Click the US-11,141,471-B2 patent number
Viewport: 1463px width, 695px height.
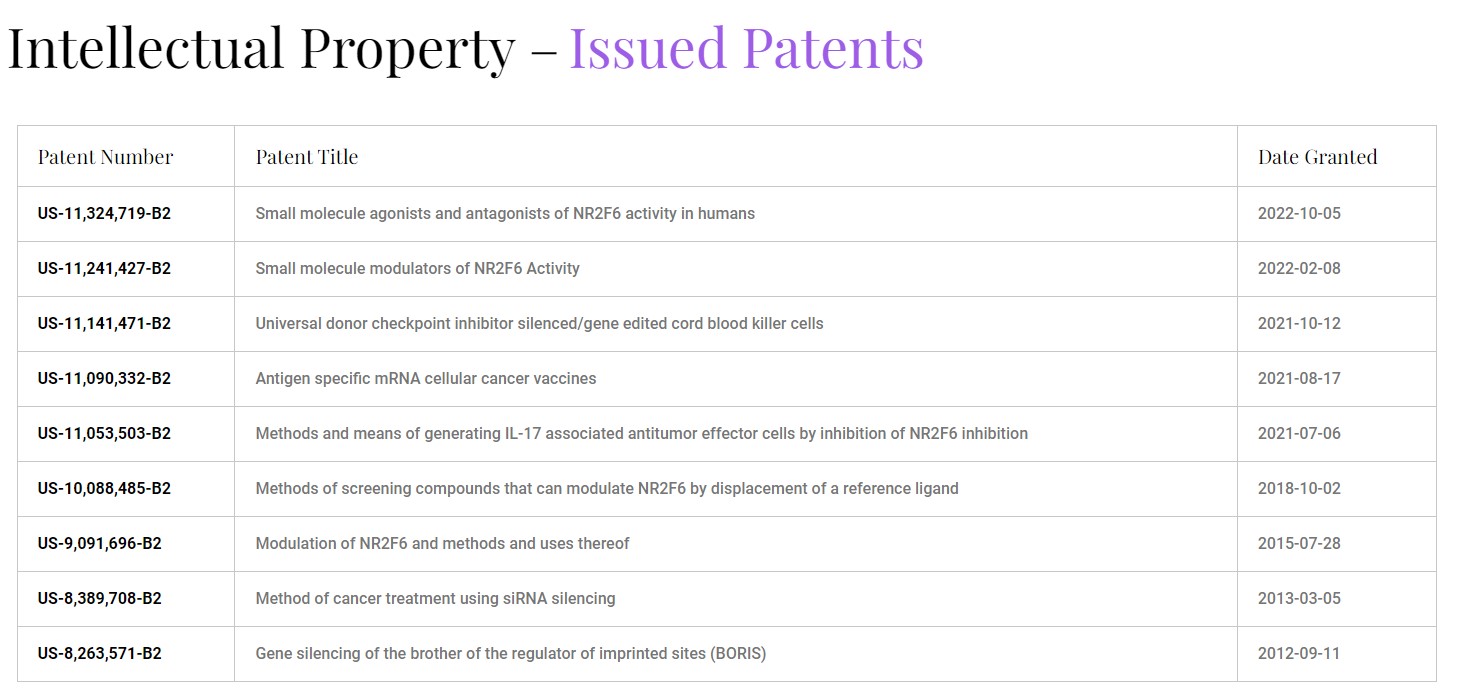(104, 323)
